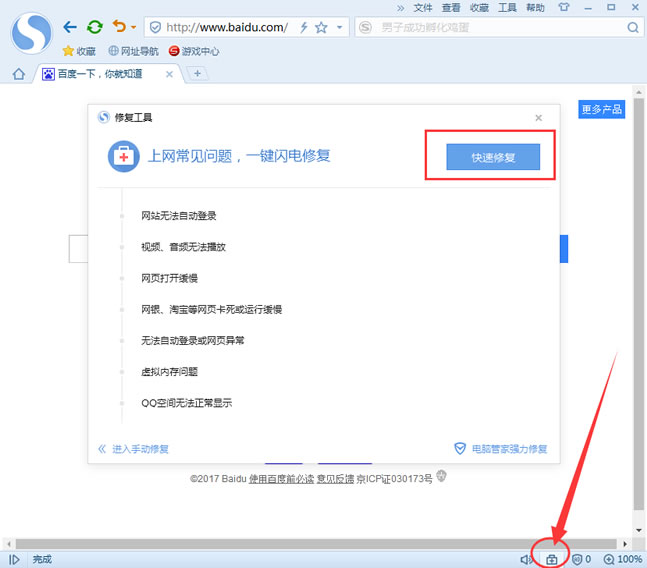This screenshot has height=568, width=647.
Task: Click the ad-block shield counter
Action: (581, 559)
